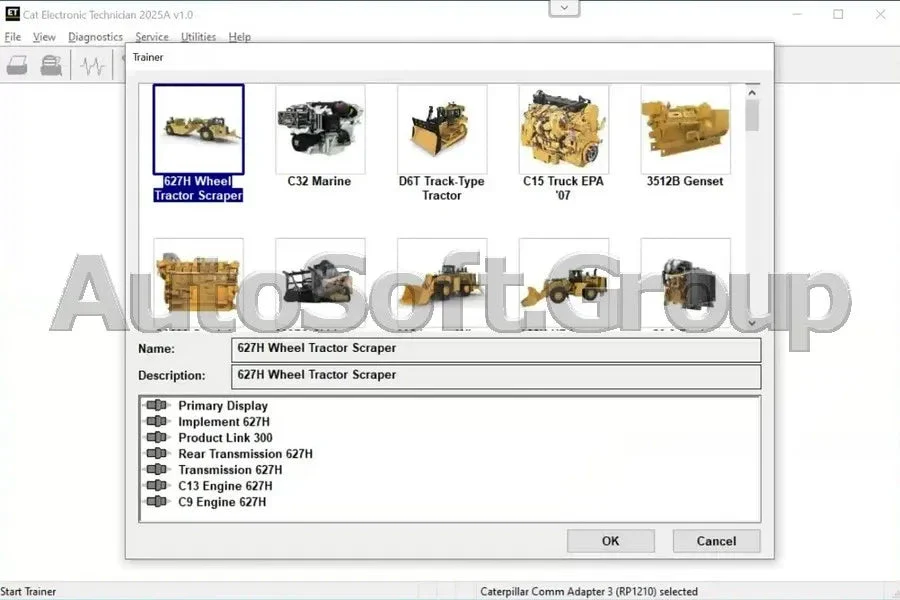This screenshot has width=900, height=600.
Task: Choose the C32 Marine engine icon
Action: point(320,129)
